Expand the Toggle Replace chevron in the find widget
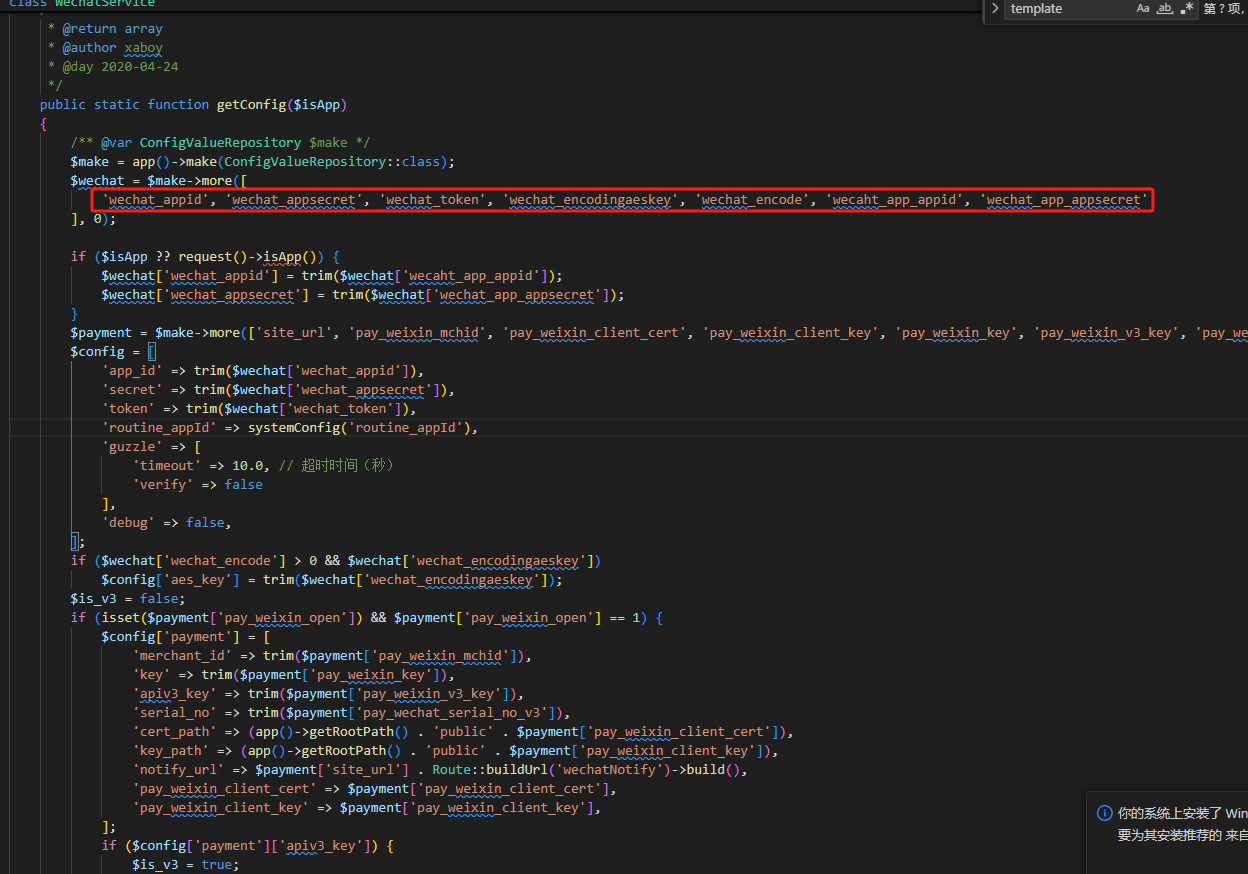1248x874 pixels. click(995, 8)
